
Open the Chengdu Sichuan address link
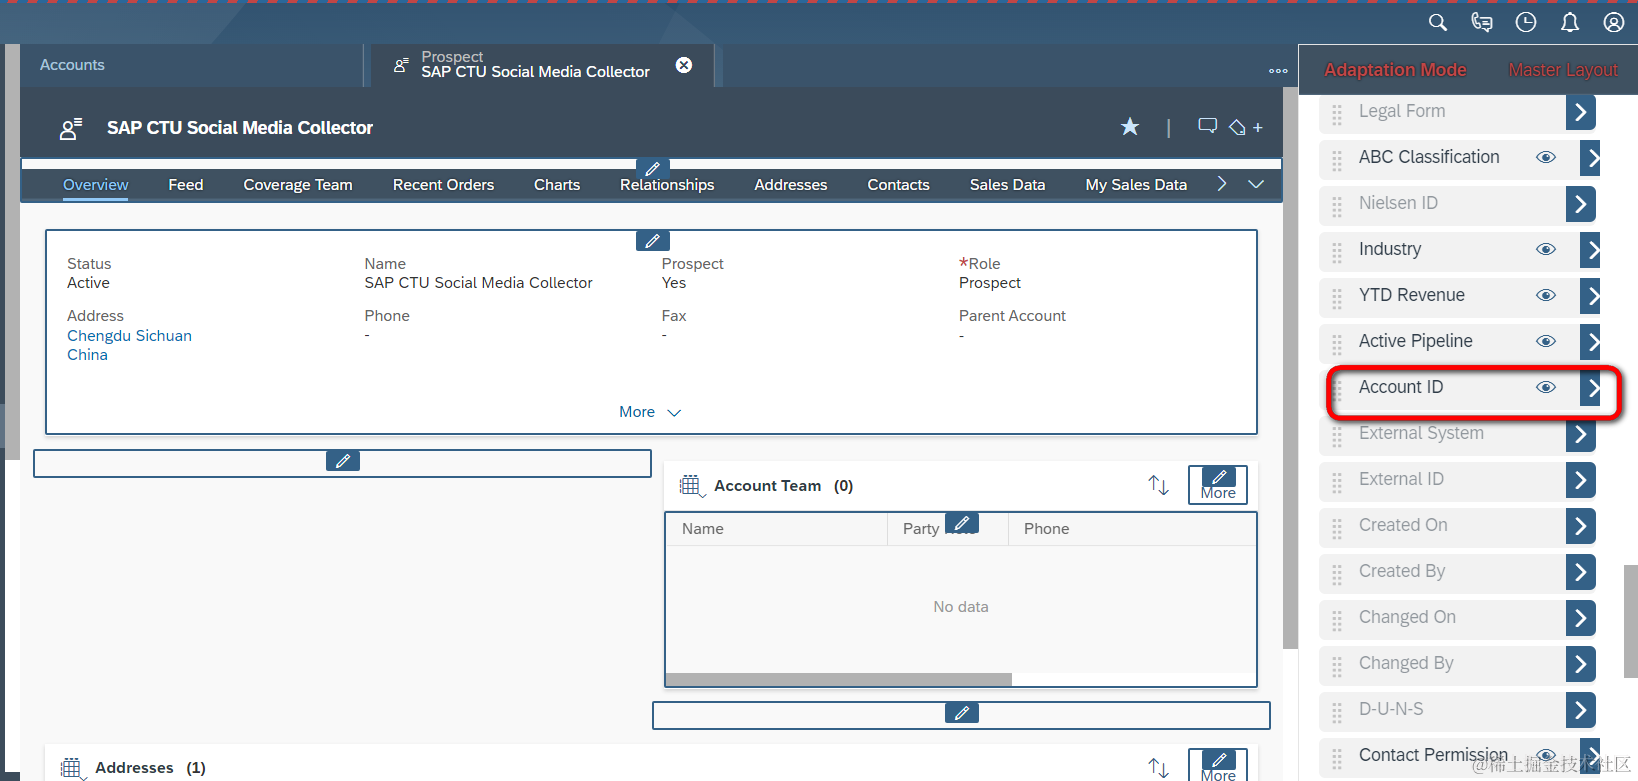click(x=129, y=345)
